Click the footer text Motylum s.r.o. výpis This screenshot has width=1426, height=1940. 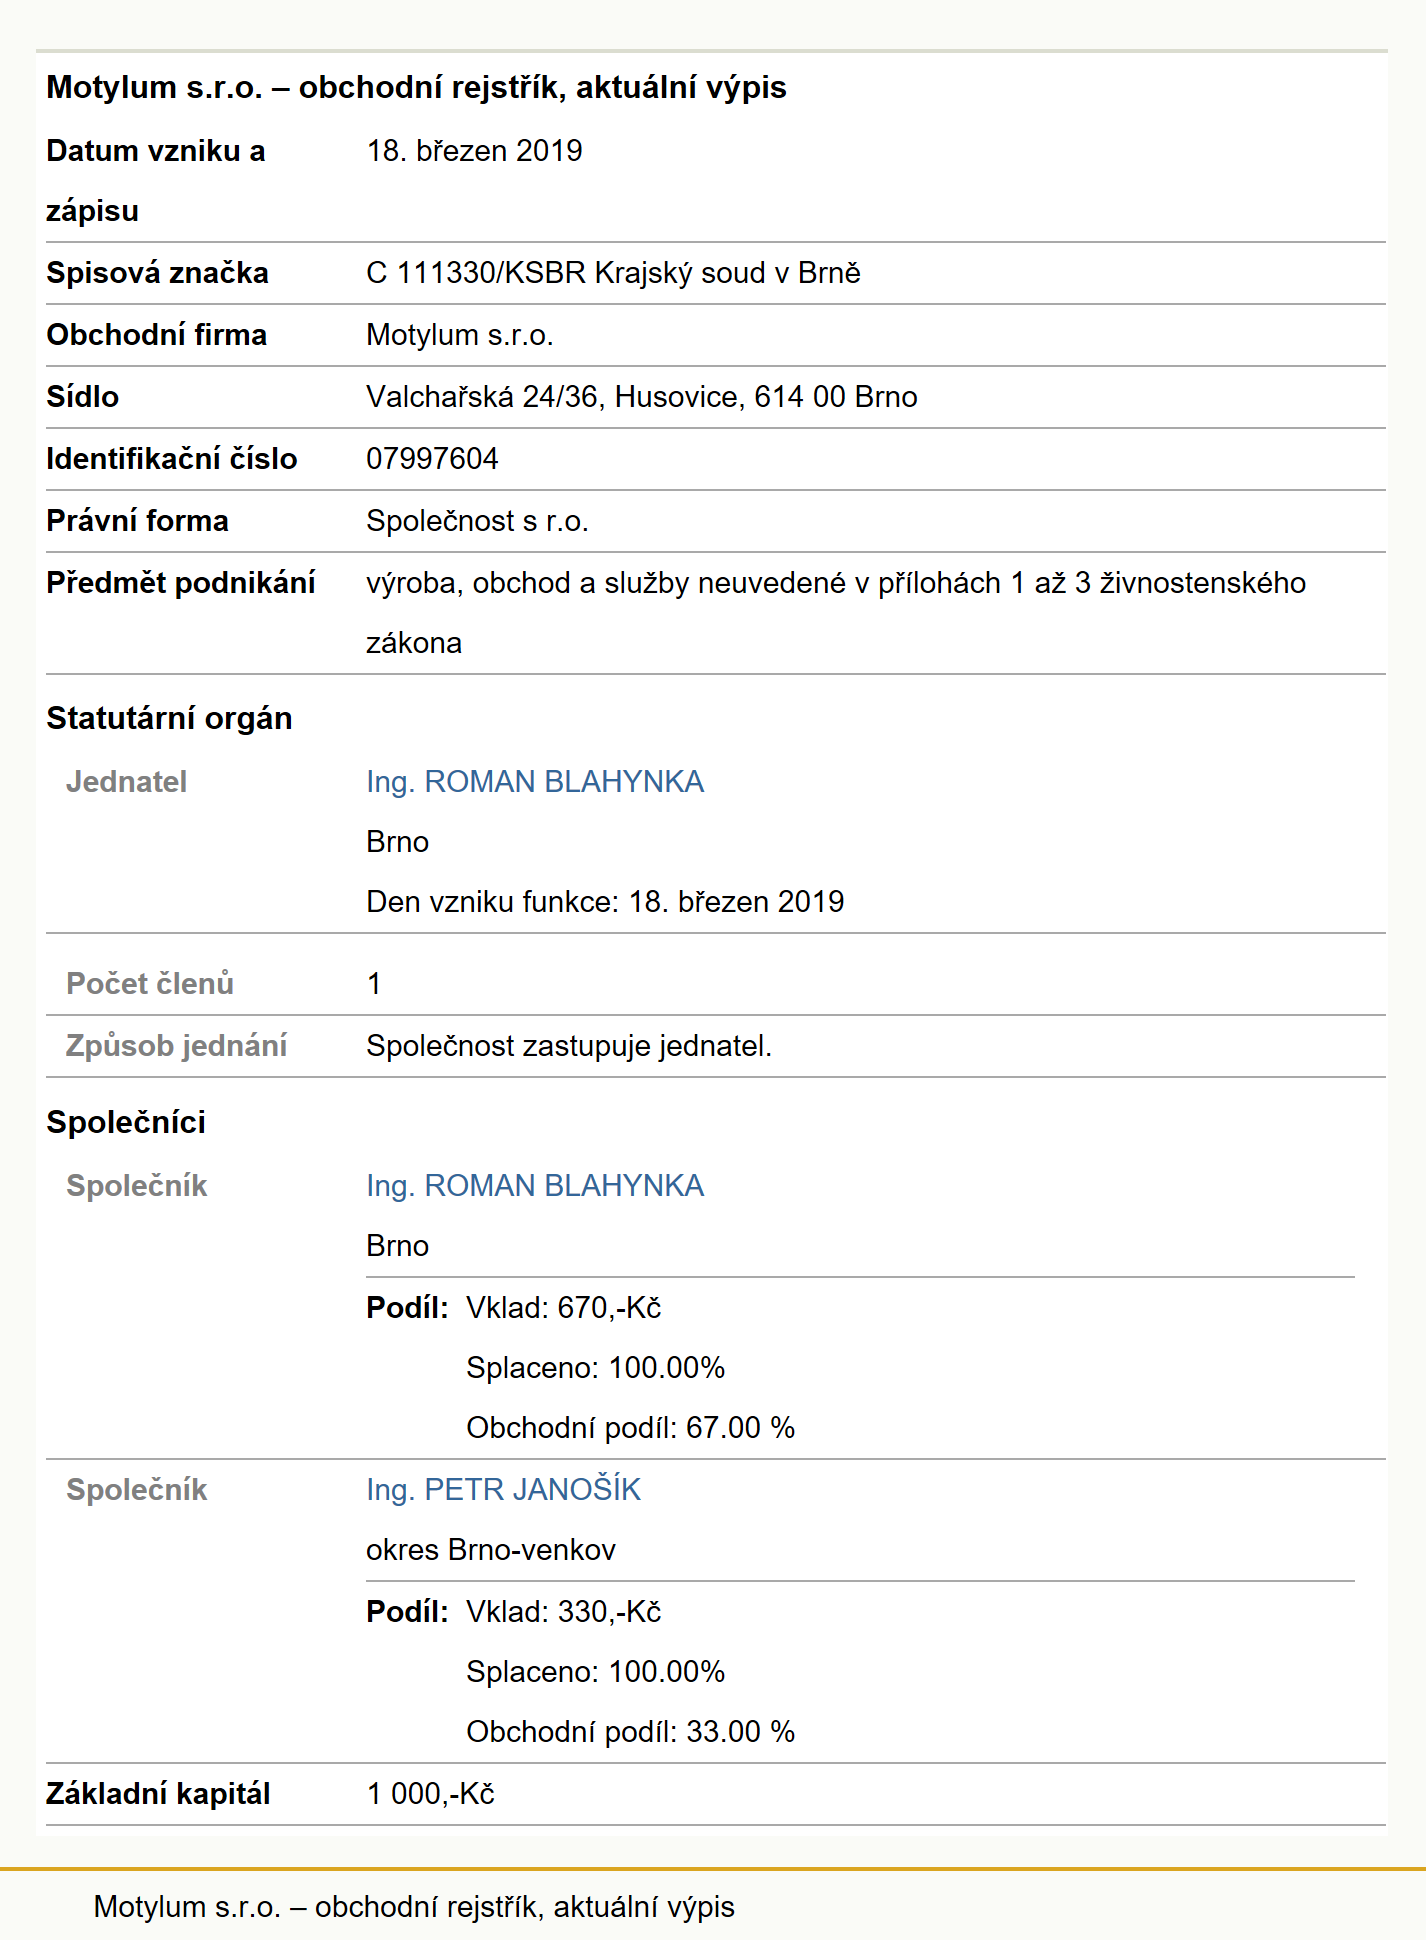pyautogui.click(x=414, y=1907)
